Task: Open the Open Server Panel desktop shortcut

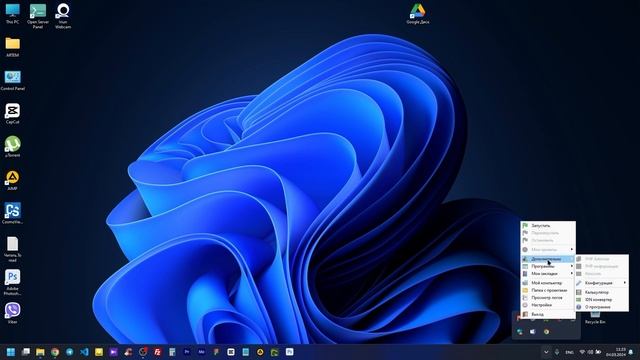Action: click(38, 16)
